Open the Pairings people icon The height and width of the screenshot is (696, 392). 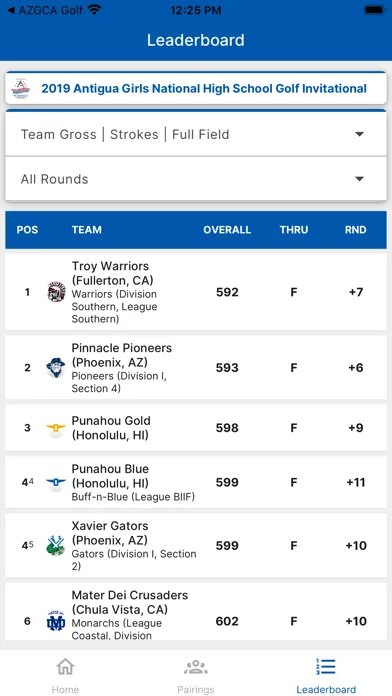(x=196, y=667)
